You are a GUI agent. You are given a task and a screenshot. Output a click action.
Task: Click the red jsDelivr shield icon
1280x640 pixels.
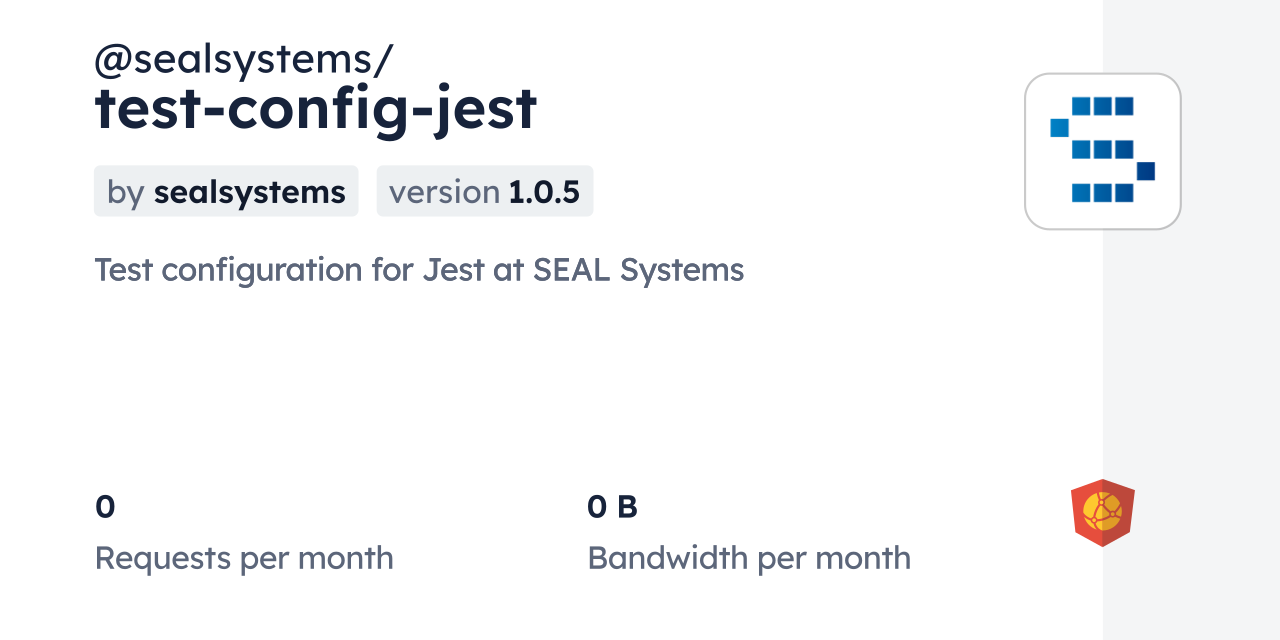click(1102, 512)
